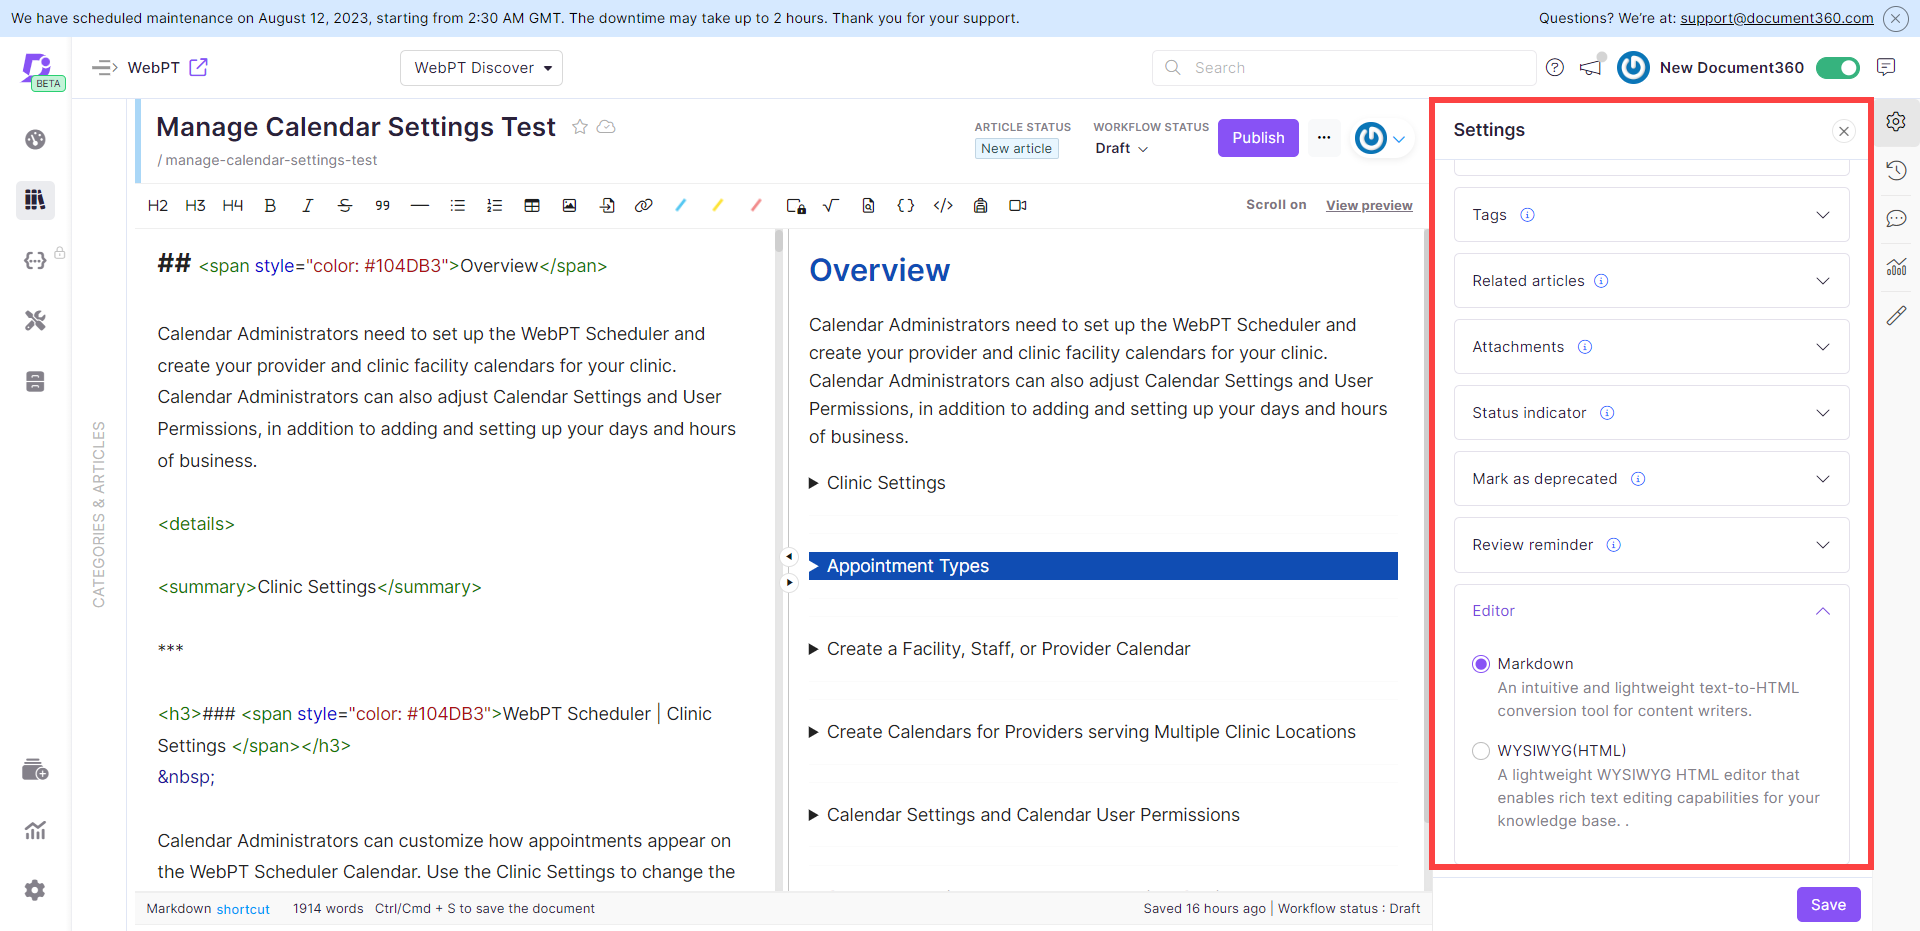Save the settings
The image size is (1920, 931).
coord(1828,905)
